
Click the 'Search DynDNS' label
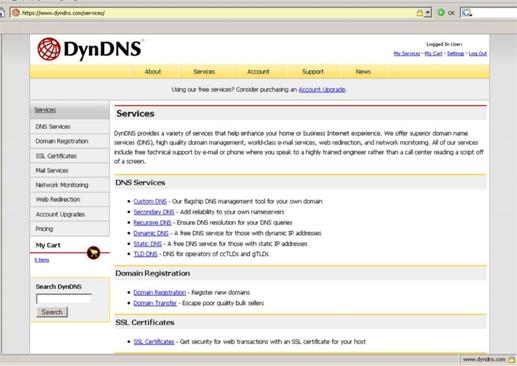(x=58, y=287)
